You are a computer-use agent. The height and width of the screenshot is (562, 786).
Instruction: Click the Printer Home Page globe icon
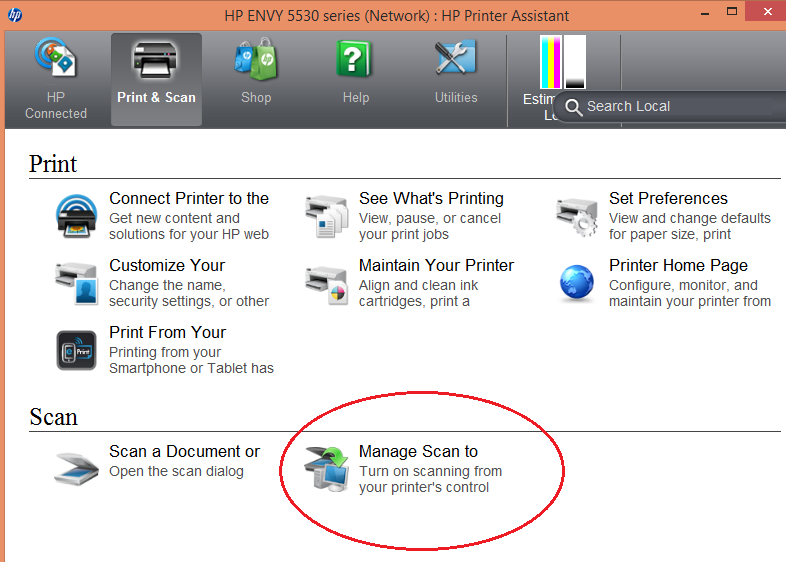tap(576, 283)
